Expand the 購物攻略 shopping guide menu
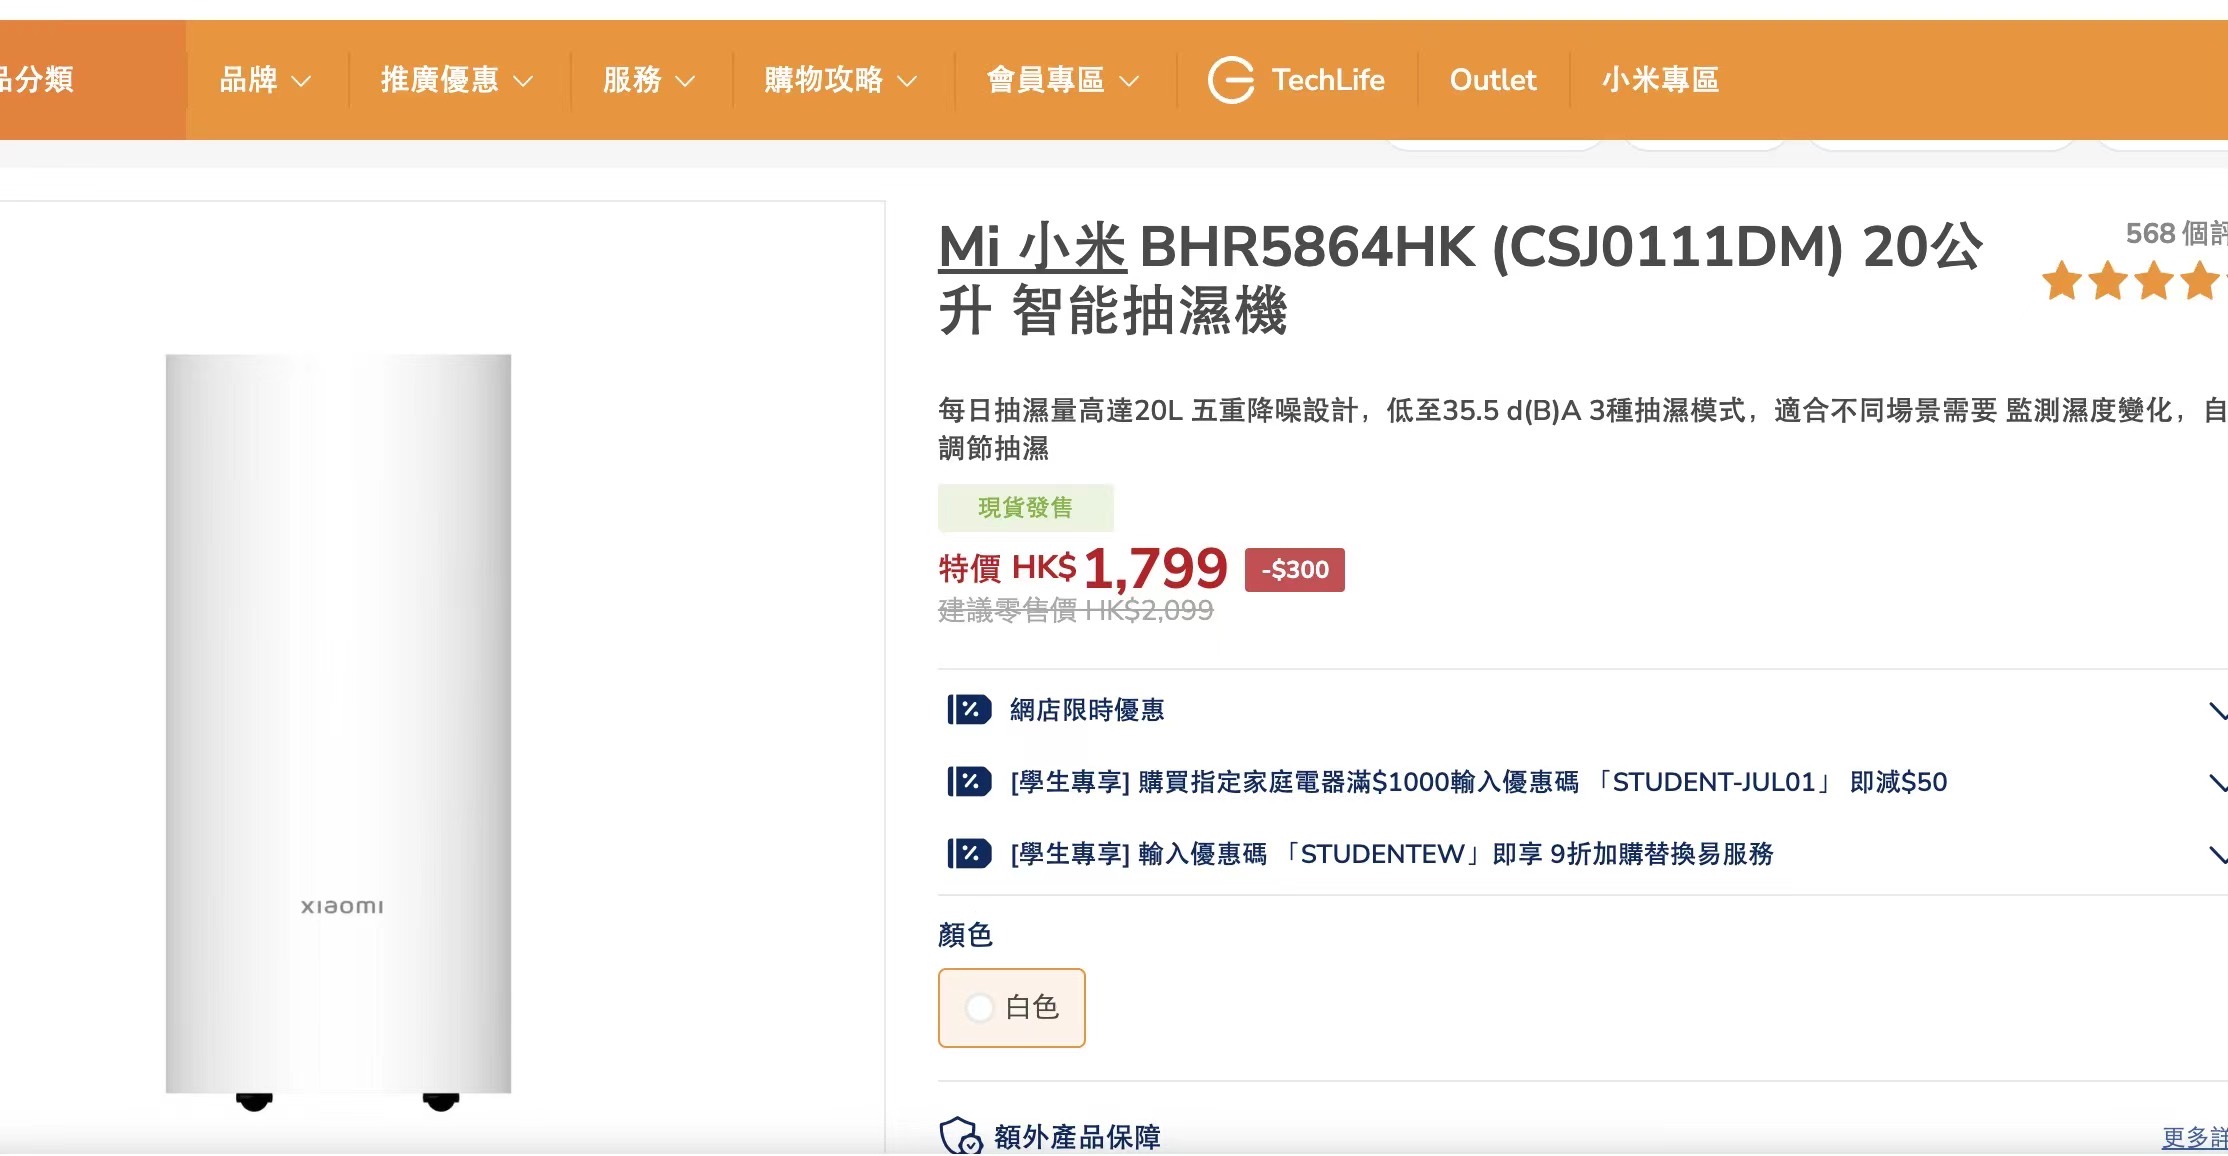Viewport: 2228px width, 1156px height. click(840, 80)
